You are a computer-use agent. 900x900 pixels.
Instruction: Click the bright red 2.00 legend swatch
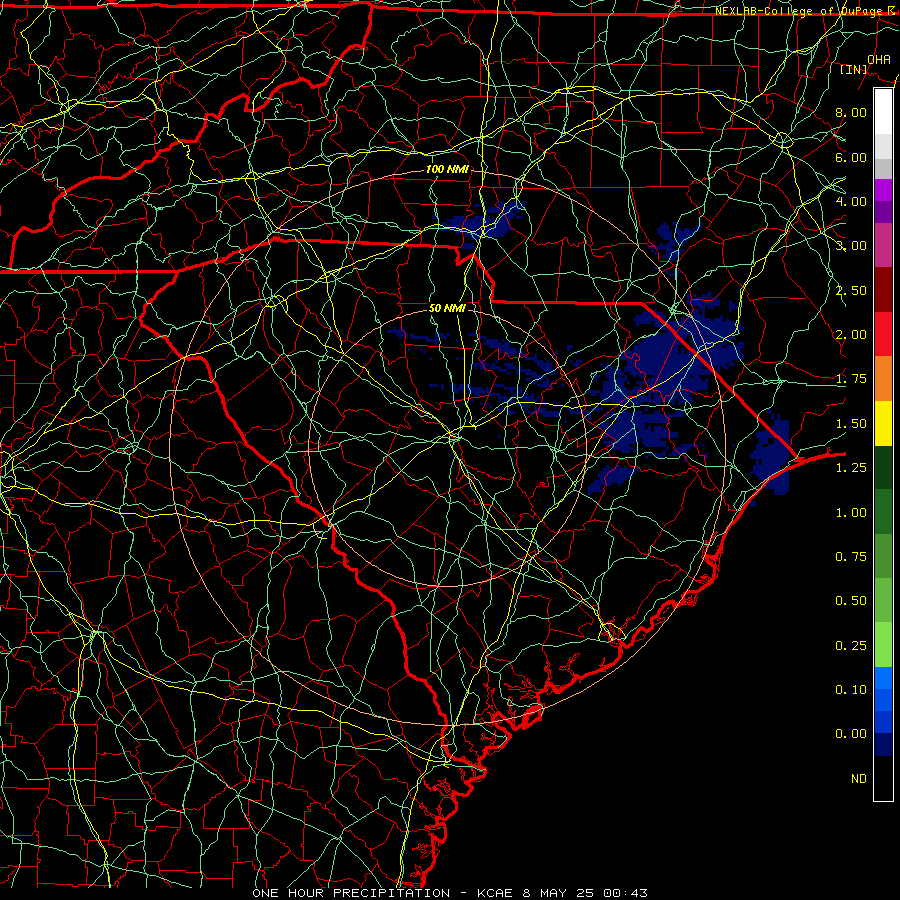tap(883, 334)
